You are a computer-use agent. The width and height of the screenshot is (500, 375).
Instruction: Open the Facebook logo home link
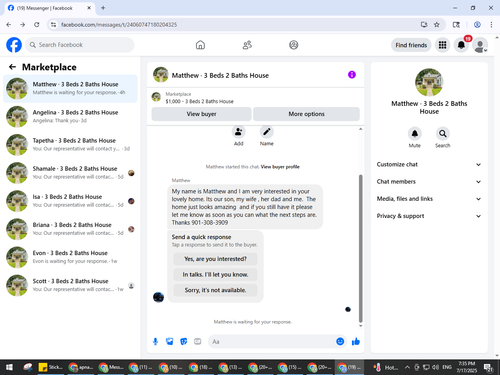[x=14, y=45]
